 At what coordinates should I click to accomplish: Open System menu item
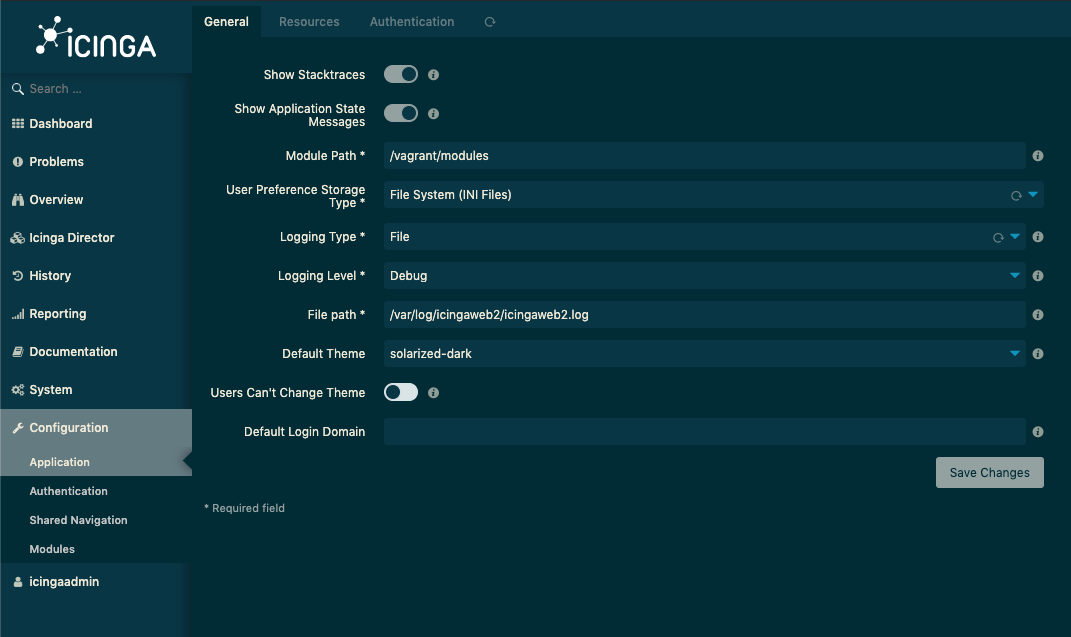pos(96,390)
